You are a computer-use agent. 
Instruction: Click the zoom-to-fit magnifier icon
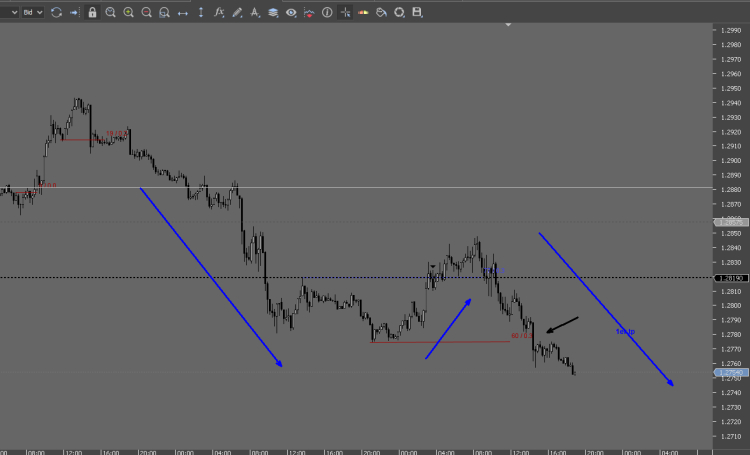pyautogui.click(x=110, y=12)
